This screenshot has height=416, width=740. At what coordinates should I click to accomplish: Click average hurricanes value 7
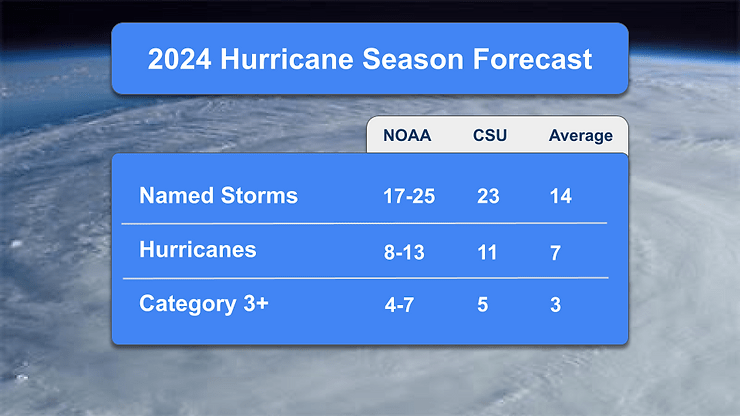click(x=555, y=252)
